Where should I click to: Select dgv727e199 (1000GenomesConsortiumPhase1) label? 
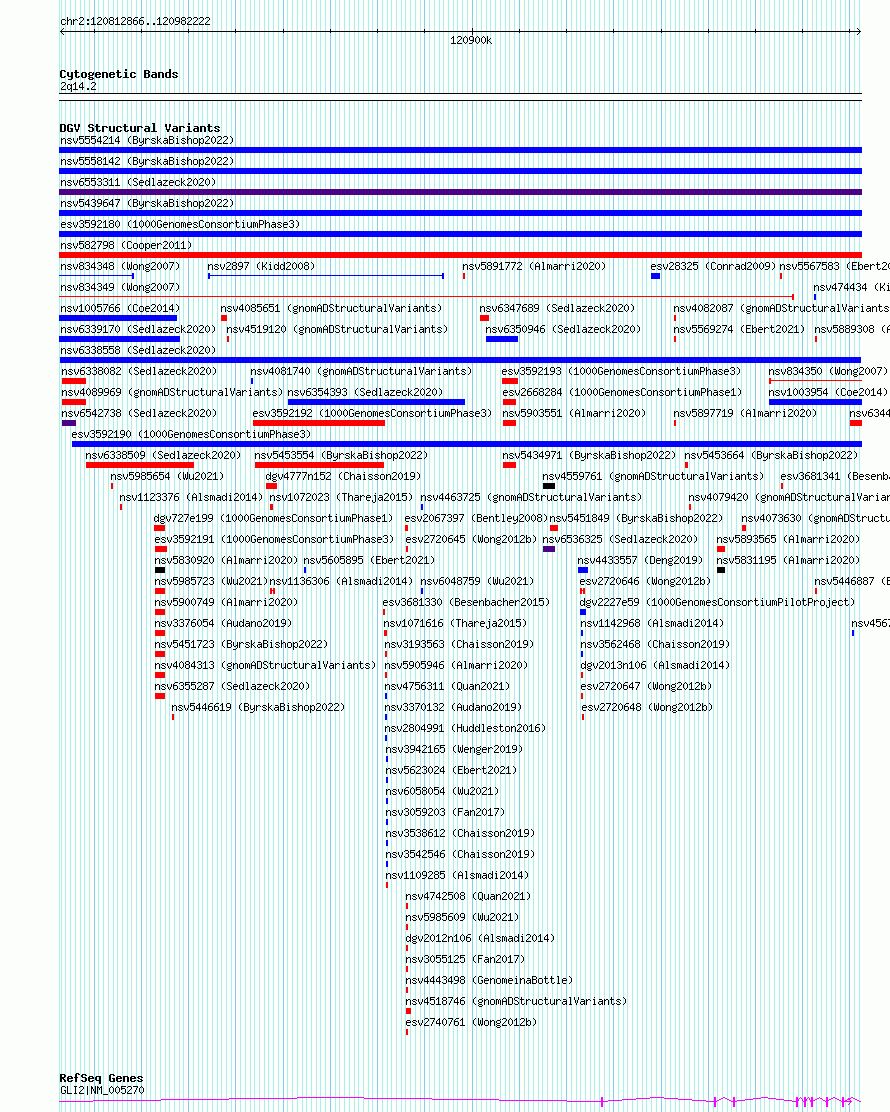273,518
